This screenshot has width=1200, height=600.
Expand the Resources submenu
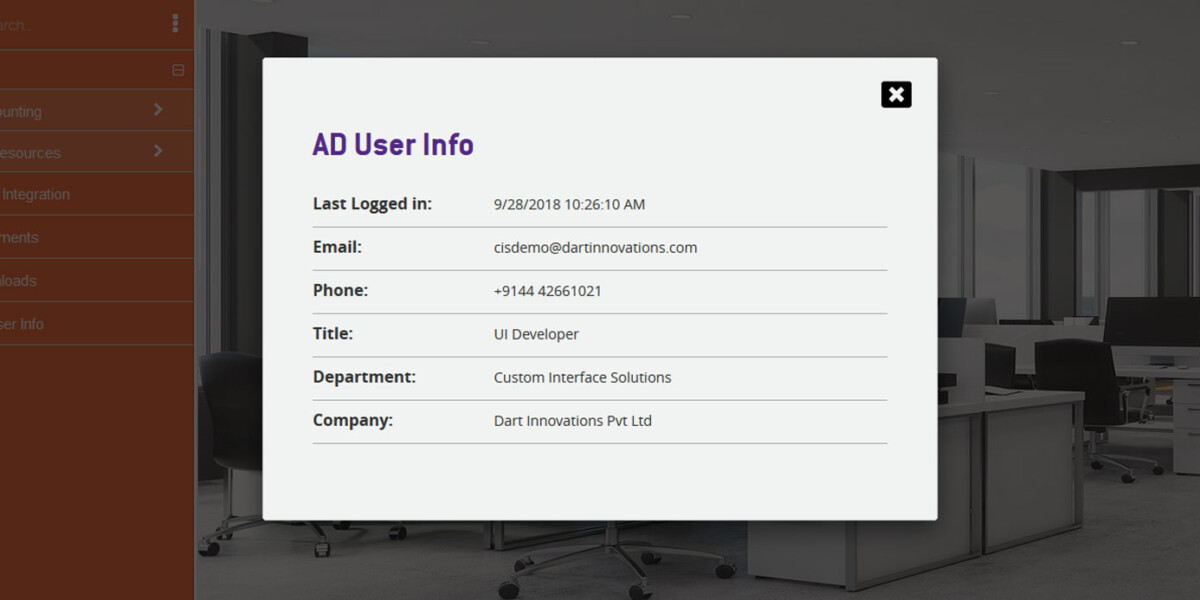80,151
